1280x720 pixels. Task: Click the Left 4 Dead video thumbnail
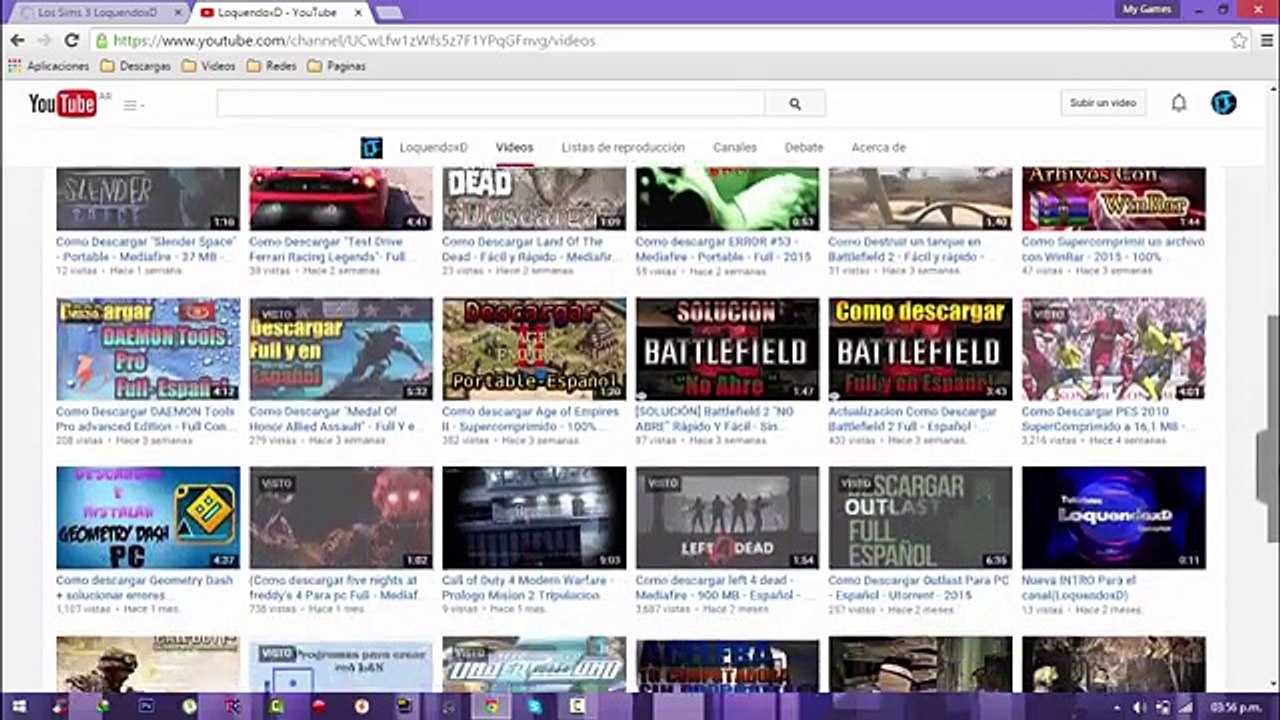coord(727,518)
